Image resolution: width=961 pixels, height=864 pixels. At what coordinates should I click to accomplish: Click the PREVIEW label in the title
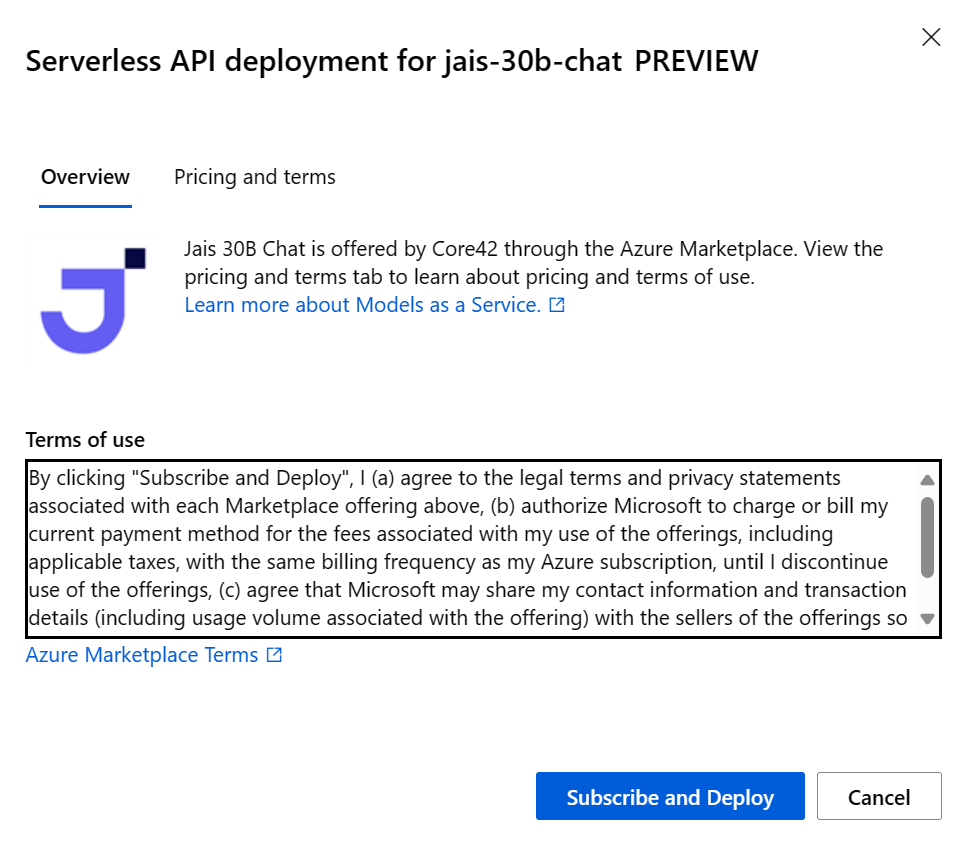(x=696, y=61)
